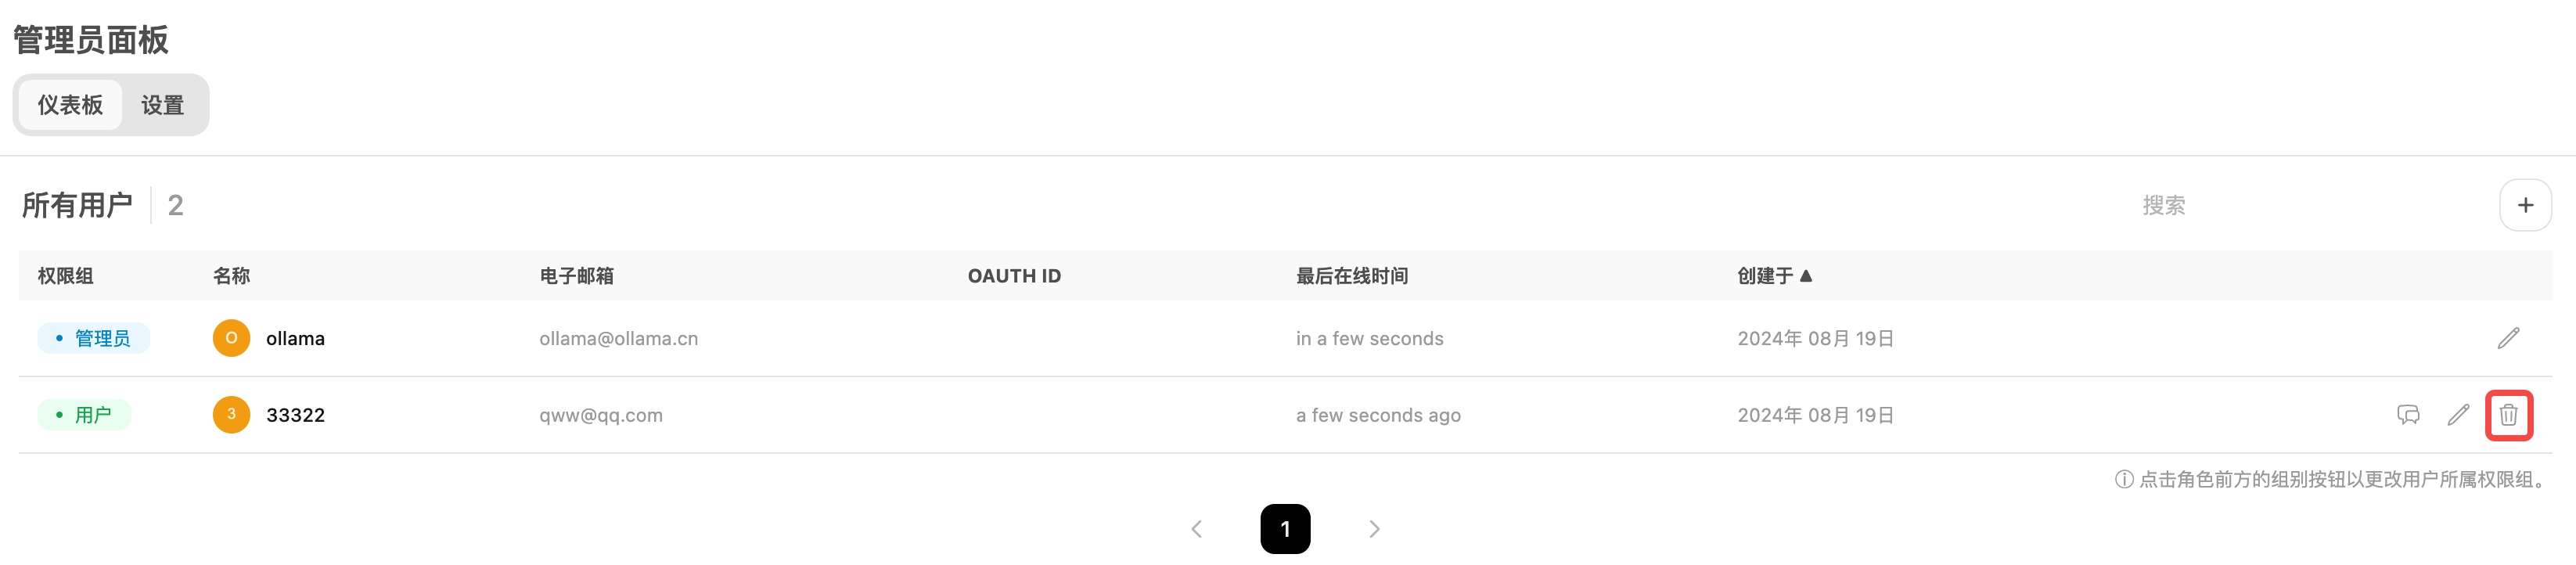
Task: Open the chat icon for user 33322
Action: tap(2409, 414)
